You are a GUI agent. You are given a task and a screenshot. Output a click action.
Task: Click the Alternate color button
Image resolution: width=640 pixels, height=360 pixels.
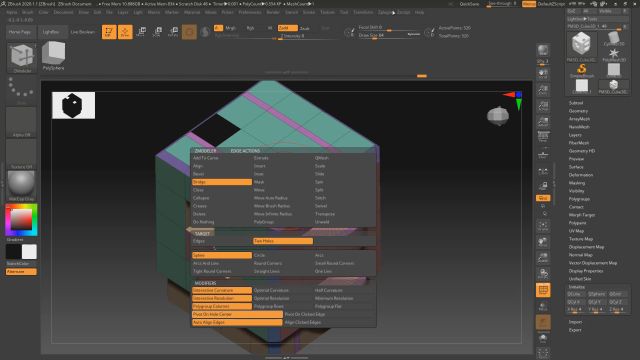(x=21, y=272)
